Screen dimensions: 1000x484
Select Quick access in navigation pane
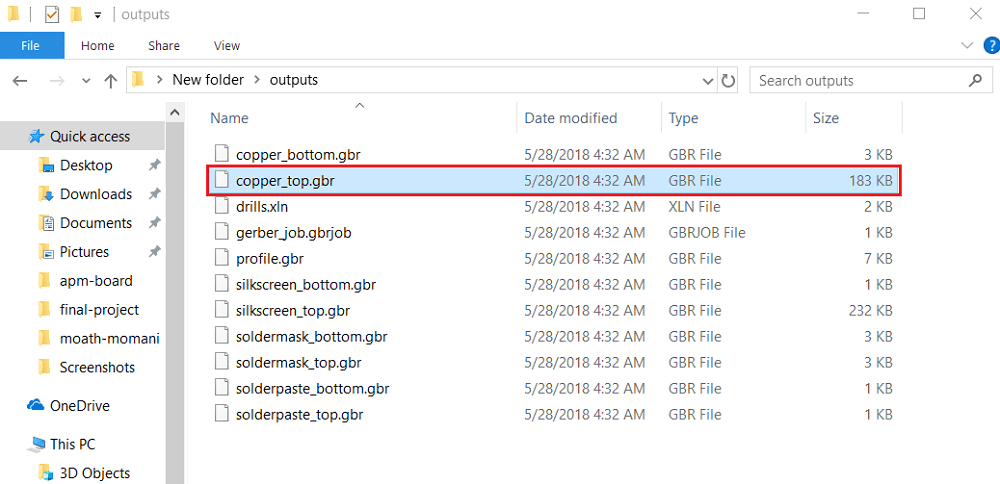tap(83, 136)
